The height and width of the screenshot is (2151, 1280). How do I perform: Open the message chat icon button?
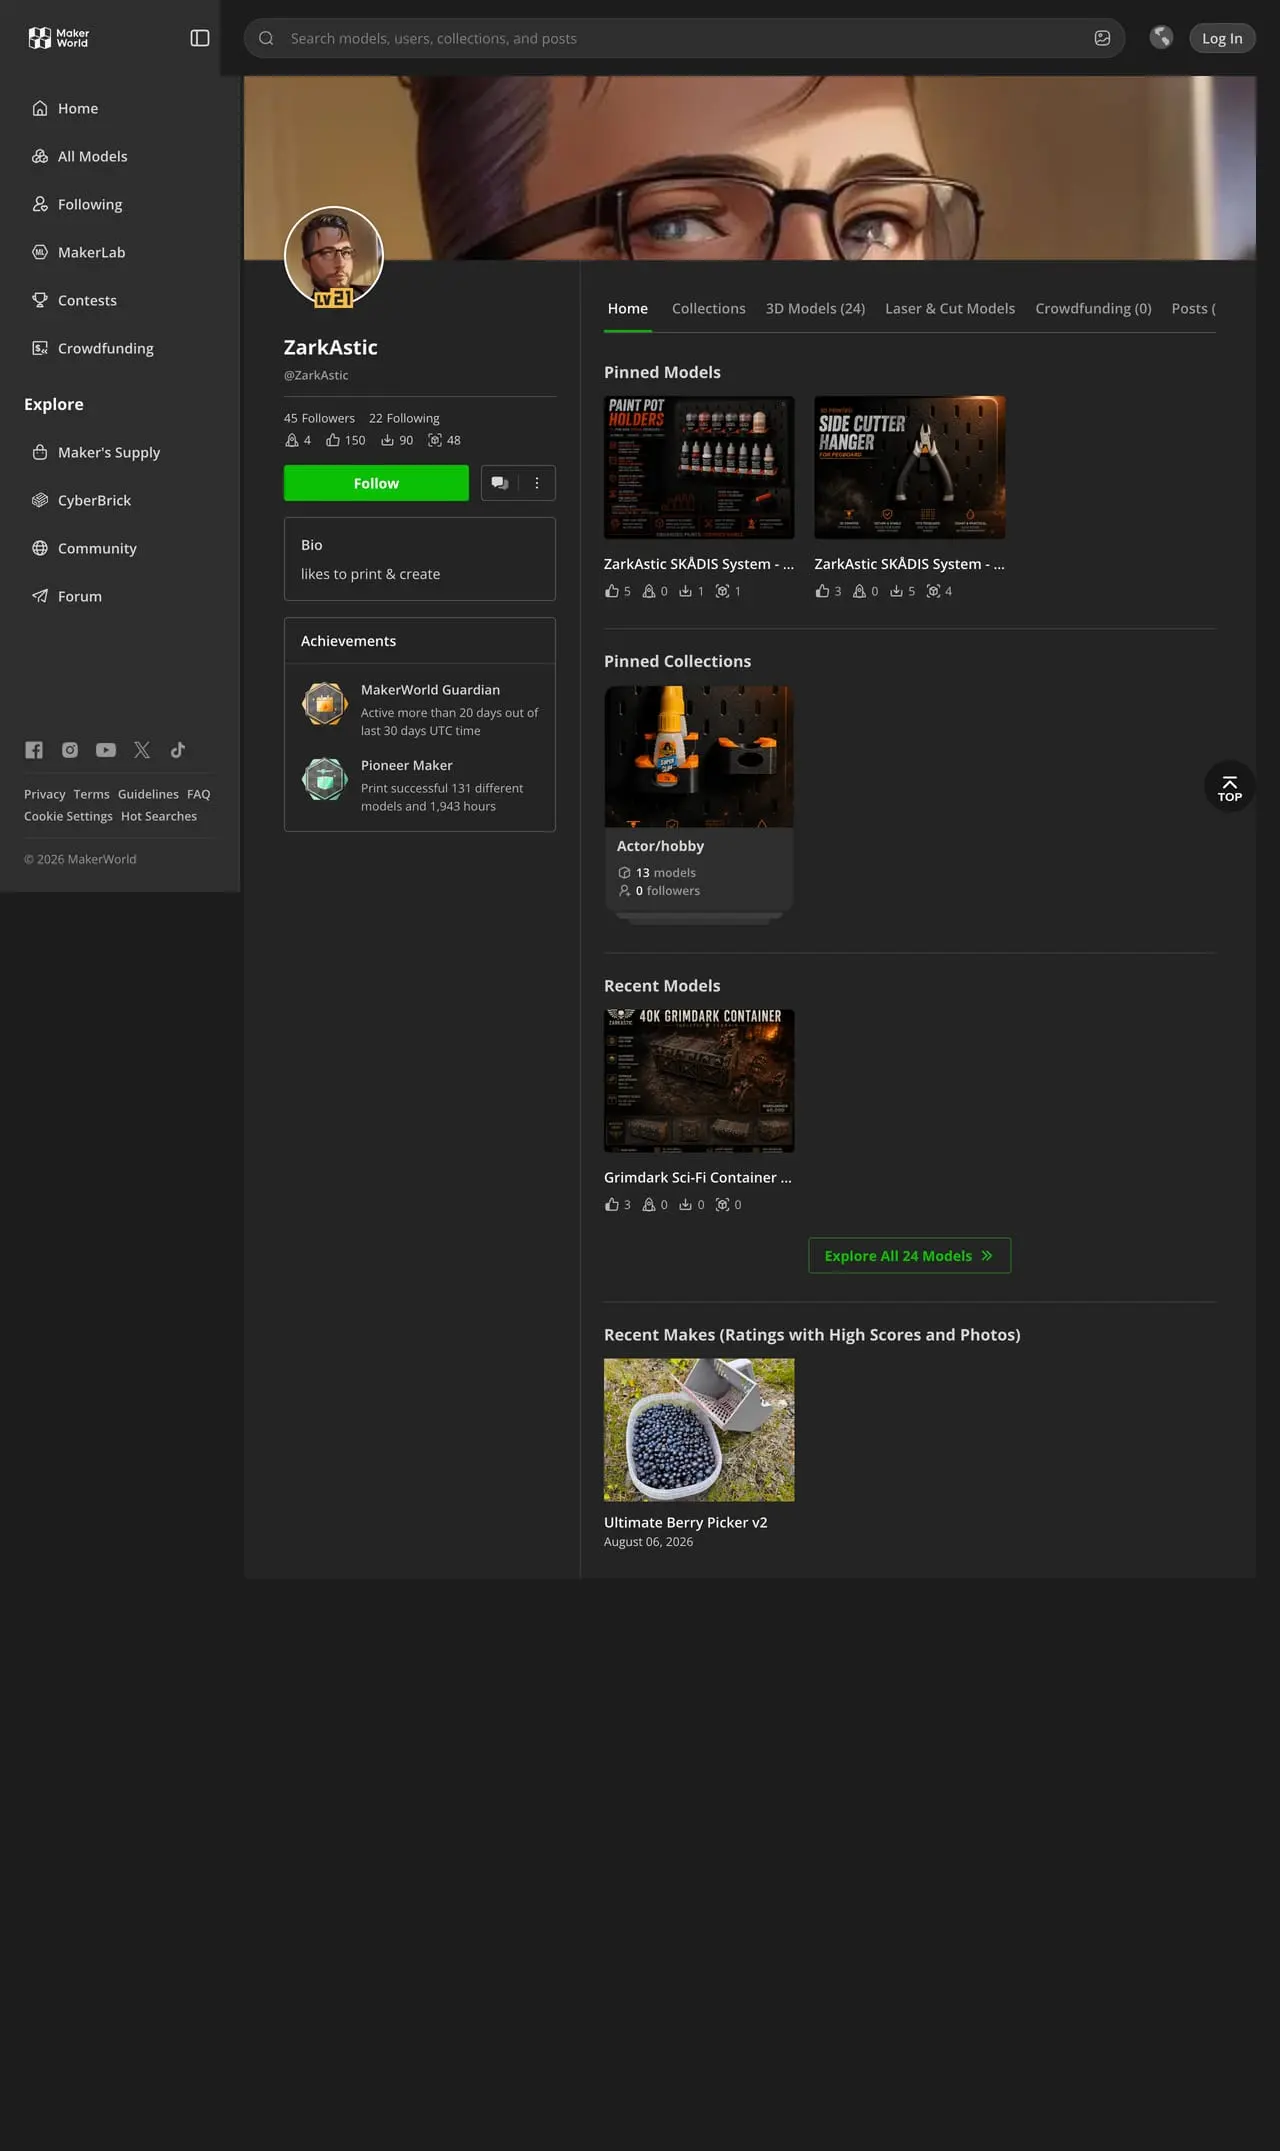click(x=500, y=483)
